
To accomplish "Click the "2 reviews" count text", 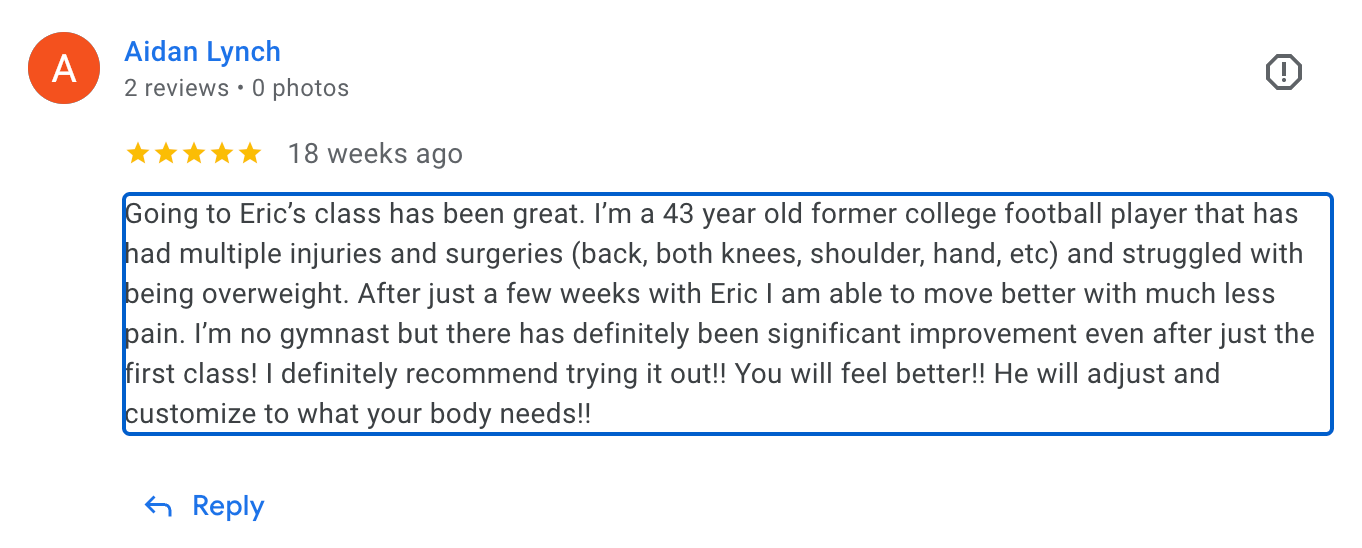I will click(176, 88).
